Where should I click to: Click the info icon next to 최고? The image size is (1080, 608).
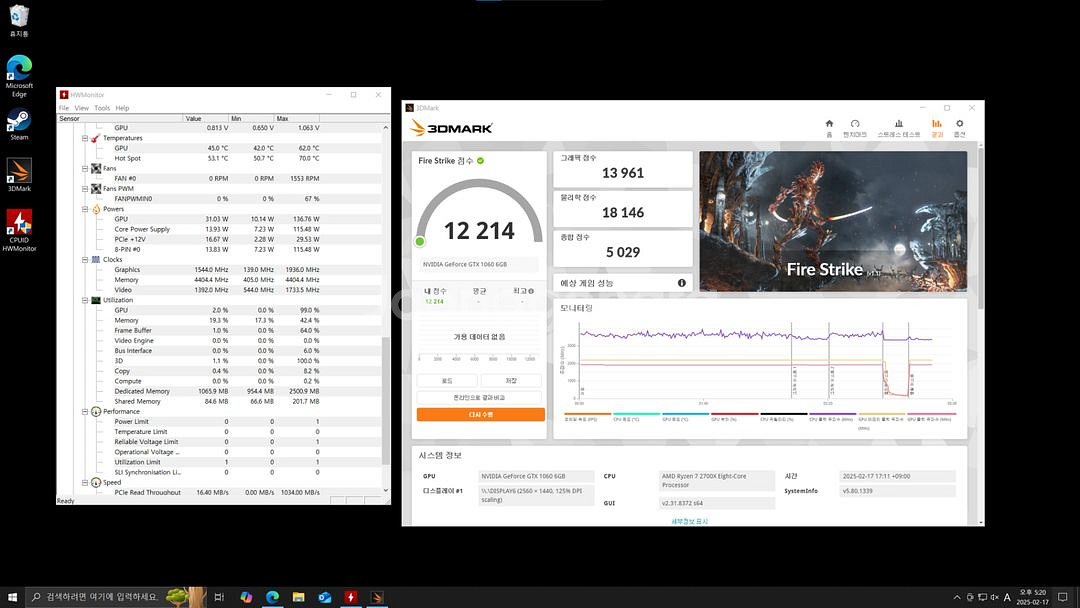click(531, 291)
